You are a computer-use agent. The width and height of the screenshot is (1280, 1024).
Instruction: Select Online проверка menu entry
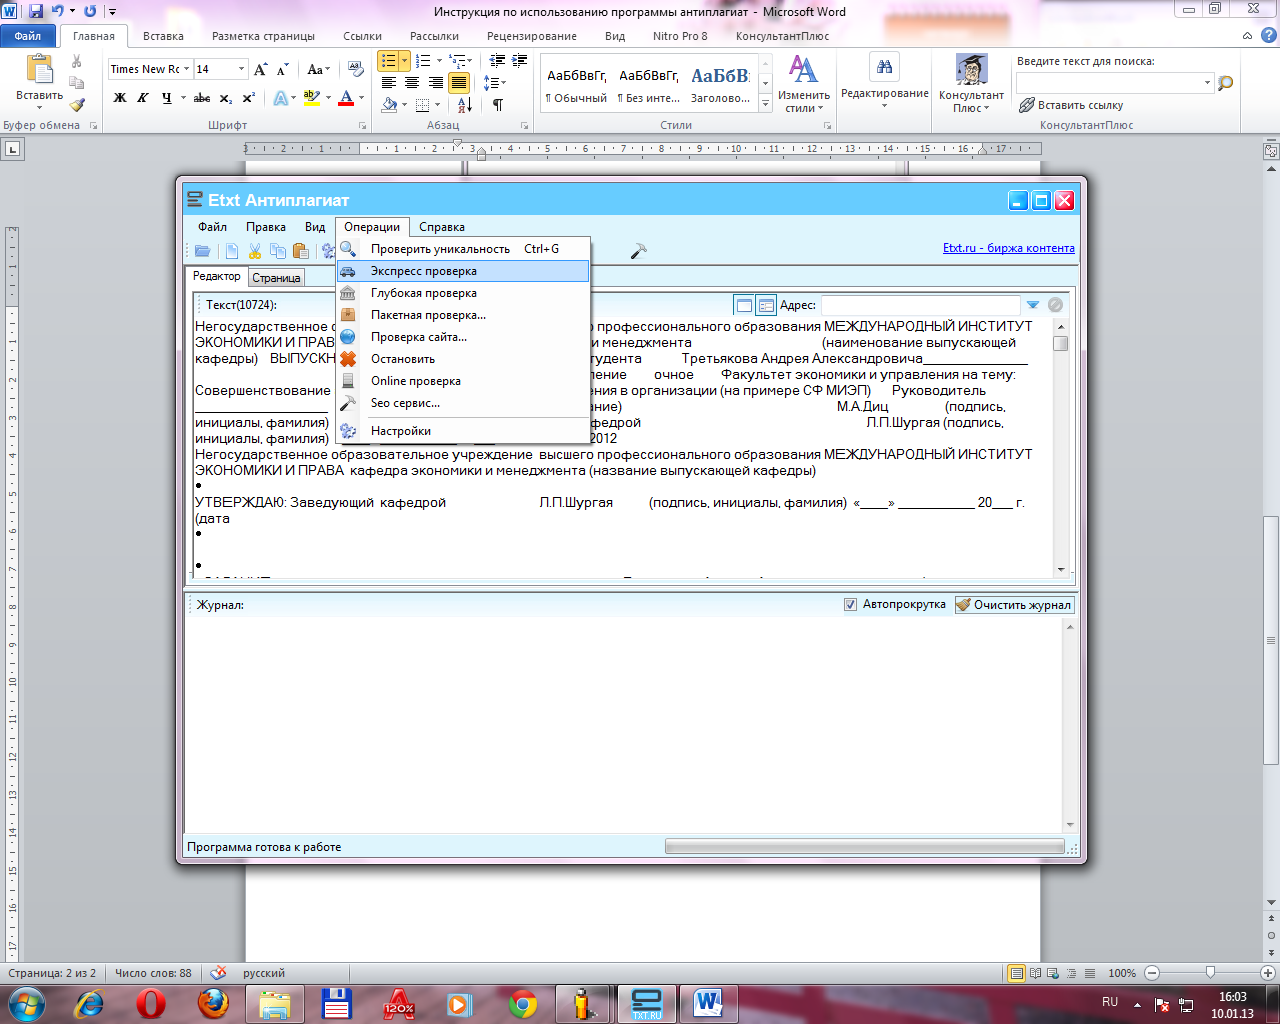463,381
